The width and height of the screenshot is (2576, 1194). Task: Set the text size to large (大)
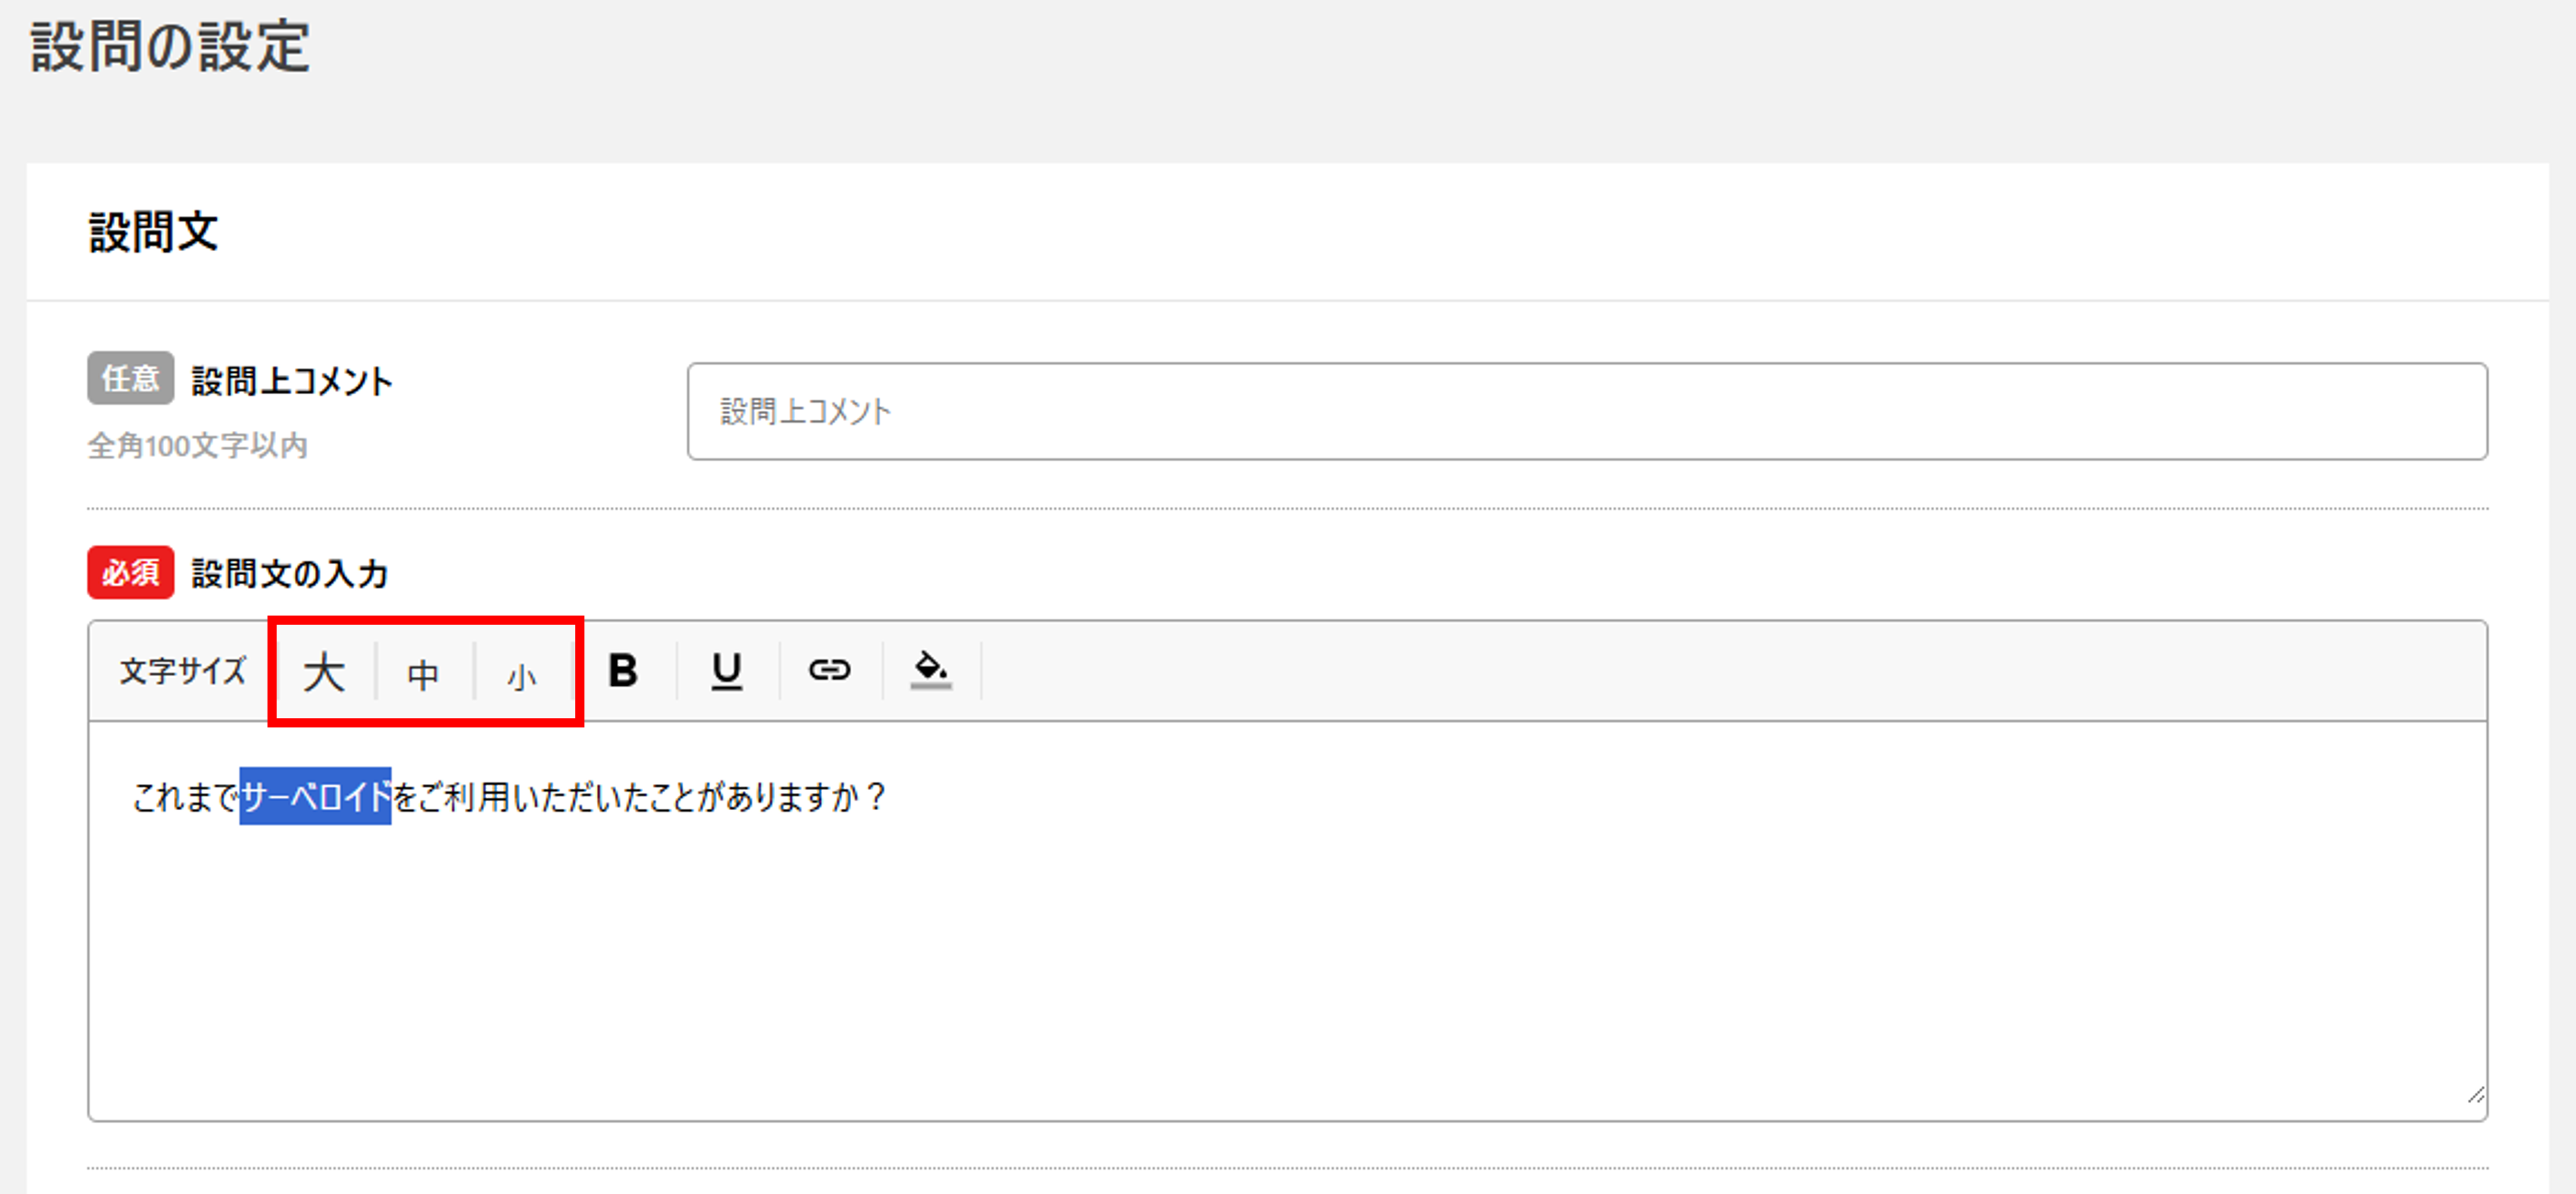coord(323,672)
